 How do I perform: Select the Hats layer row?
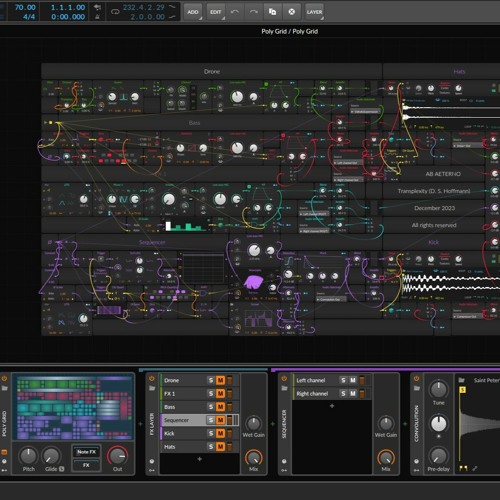[199, 447]
